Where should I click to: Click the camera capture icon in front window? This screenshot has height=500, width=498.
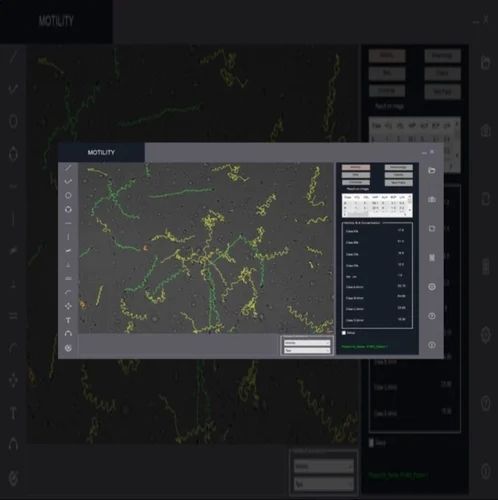432,199
